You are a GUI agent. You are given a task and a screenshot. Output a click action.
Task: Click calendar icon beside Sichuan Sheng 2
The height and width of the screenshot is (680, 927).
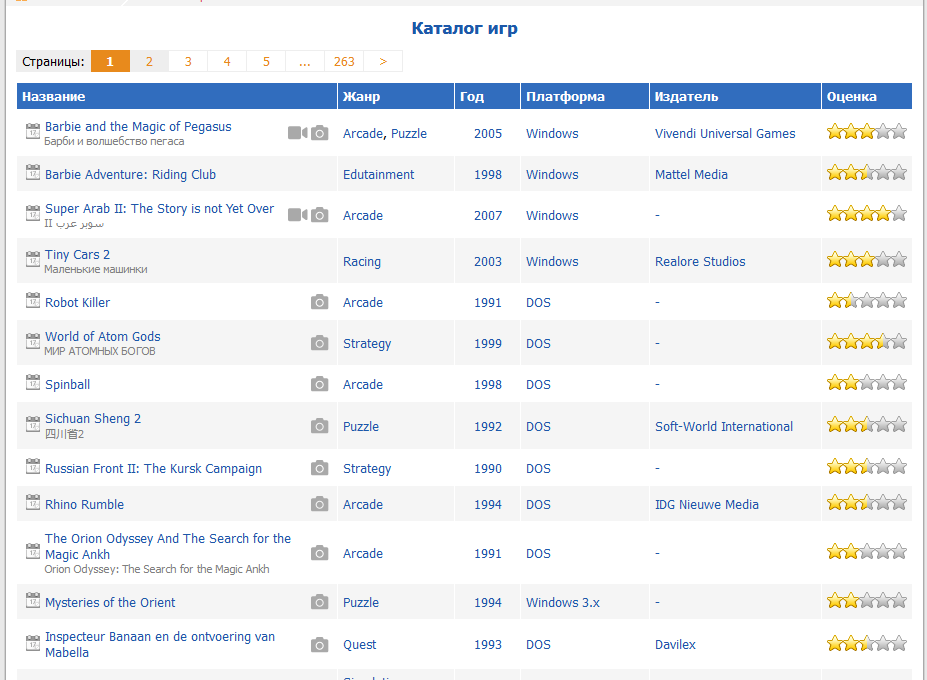[x=33, y=423]
